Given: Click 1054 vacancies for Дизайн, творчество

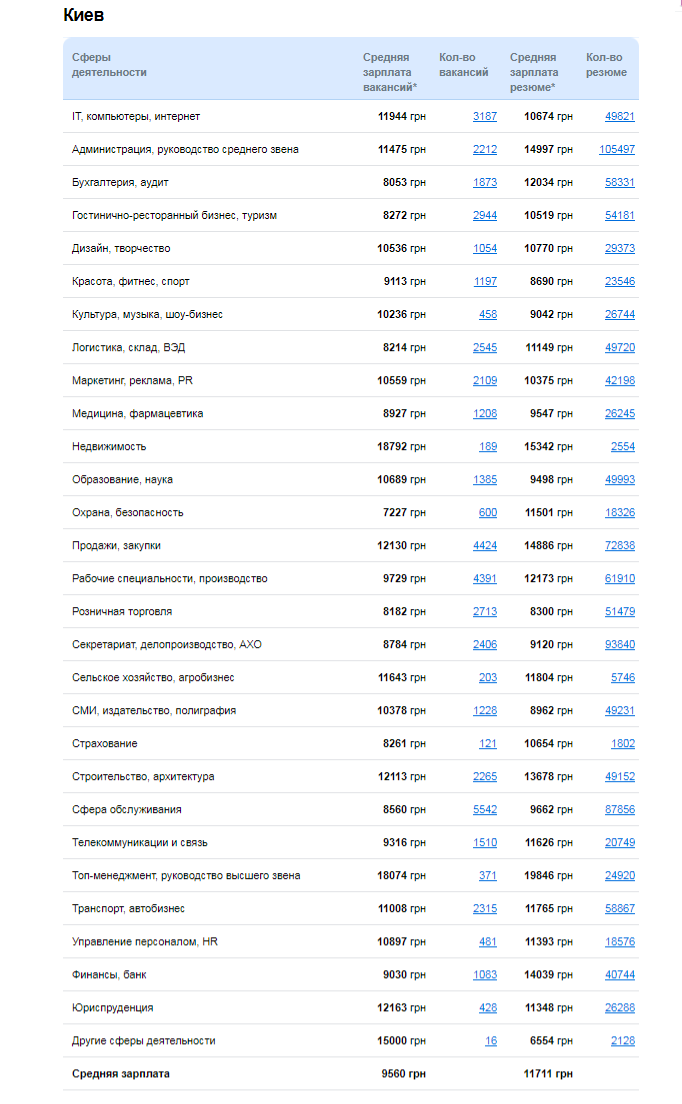Looking at the screenshot, I should (x=484, y=248).
